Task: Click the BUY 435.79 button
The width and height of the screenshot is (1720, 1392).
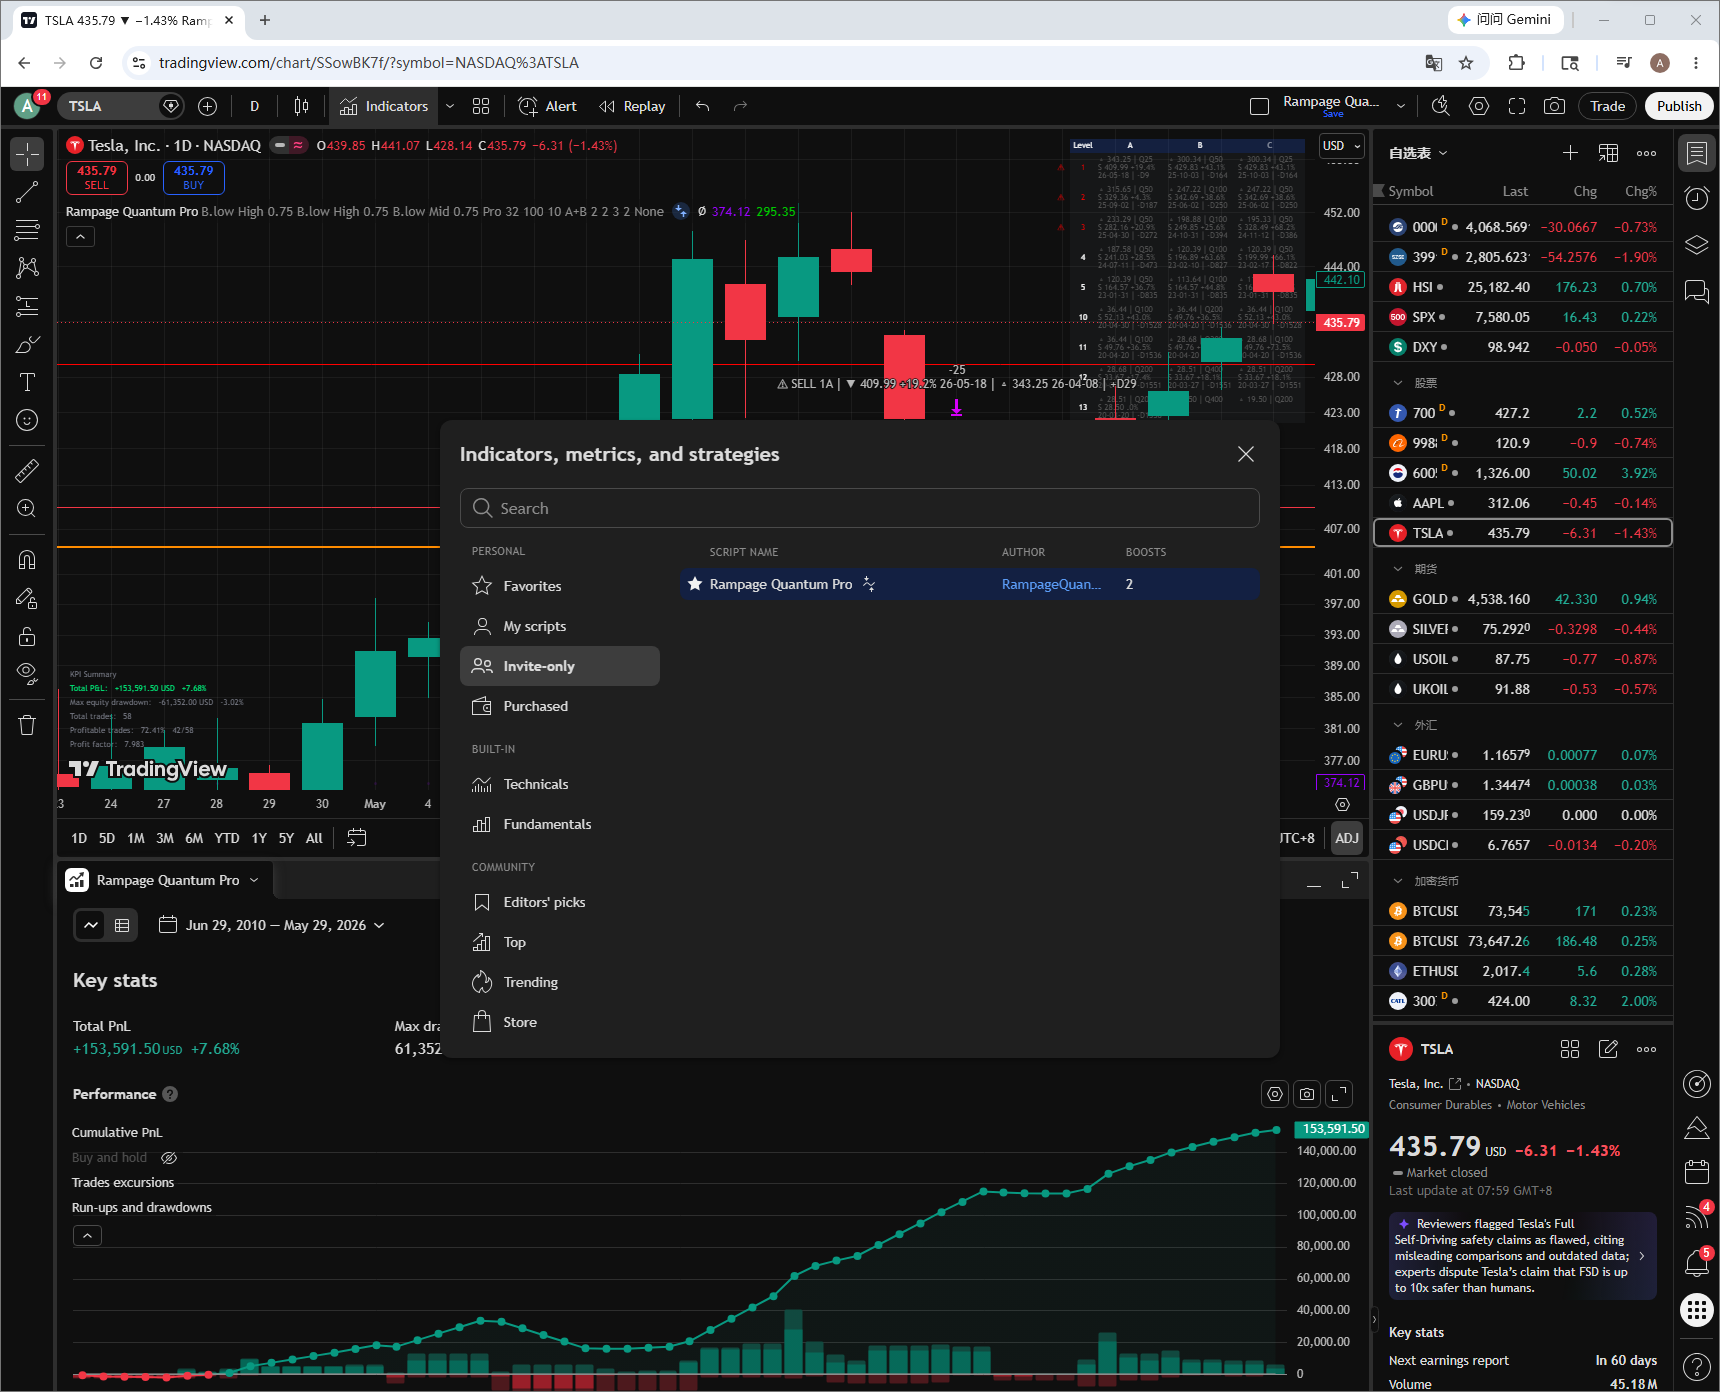Action: tap(193, 177)
